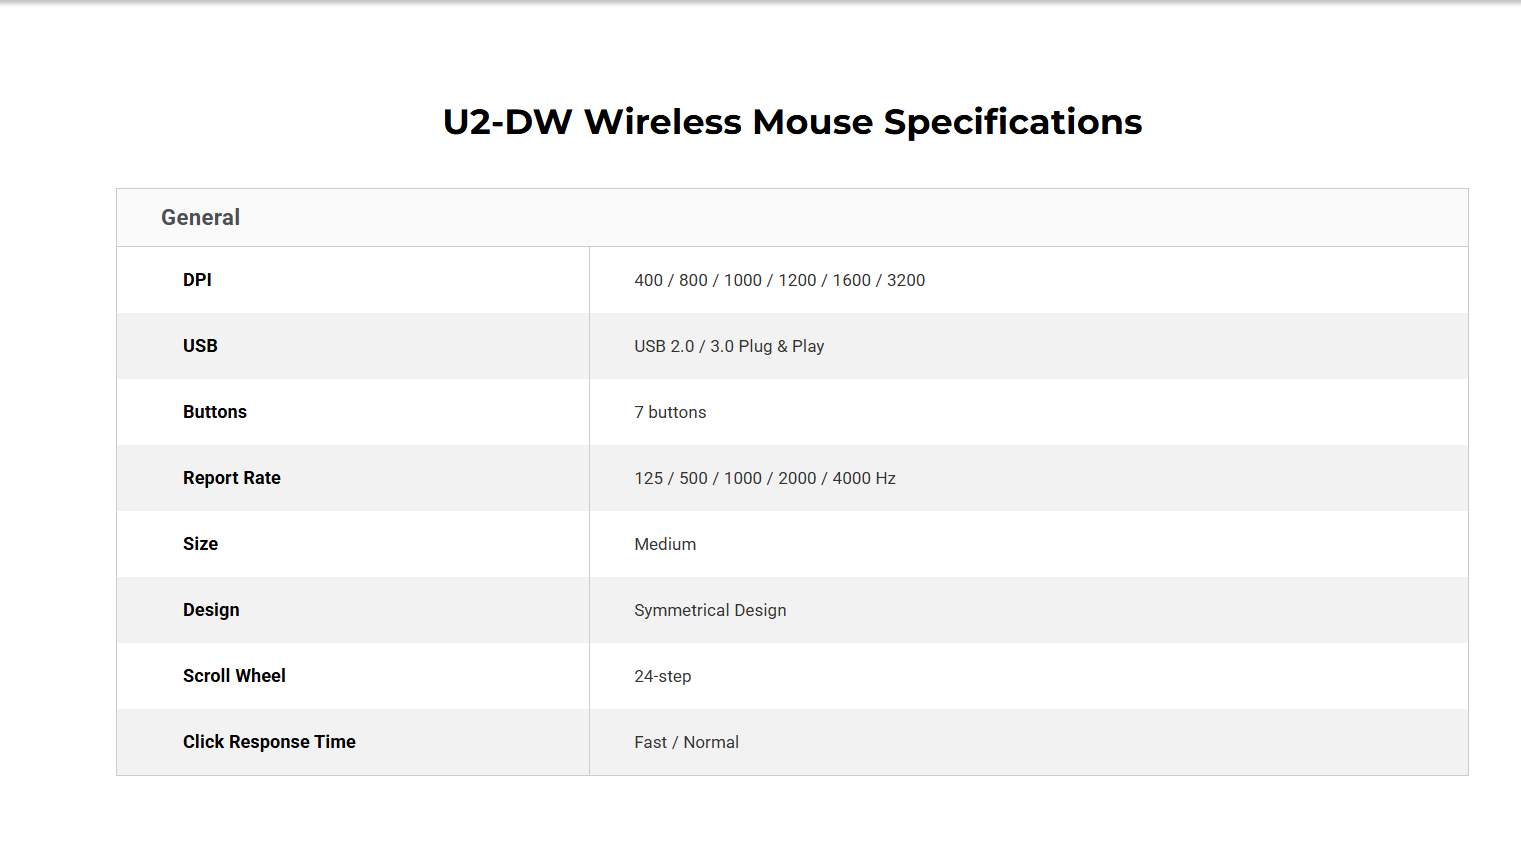
Task: Click the Design row label
Action: click(x=211, y=610)
